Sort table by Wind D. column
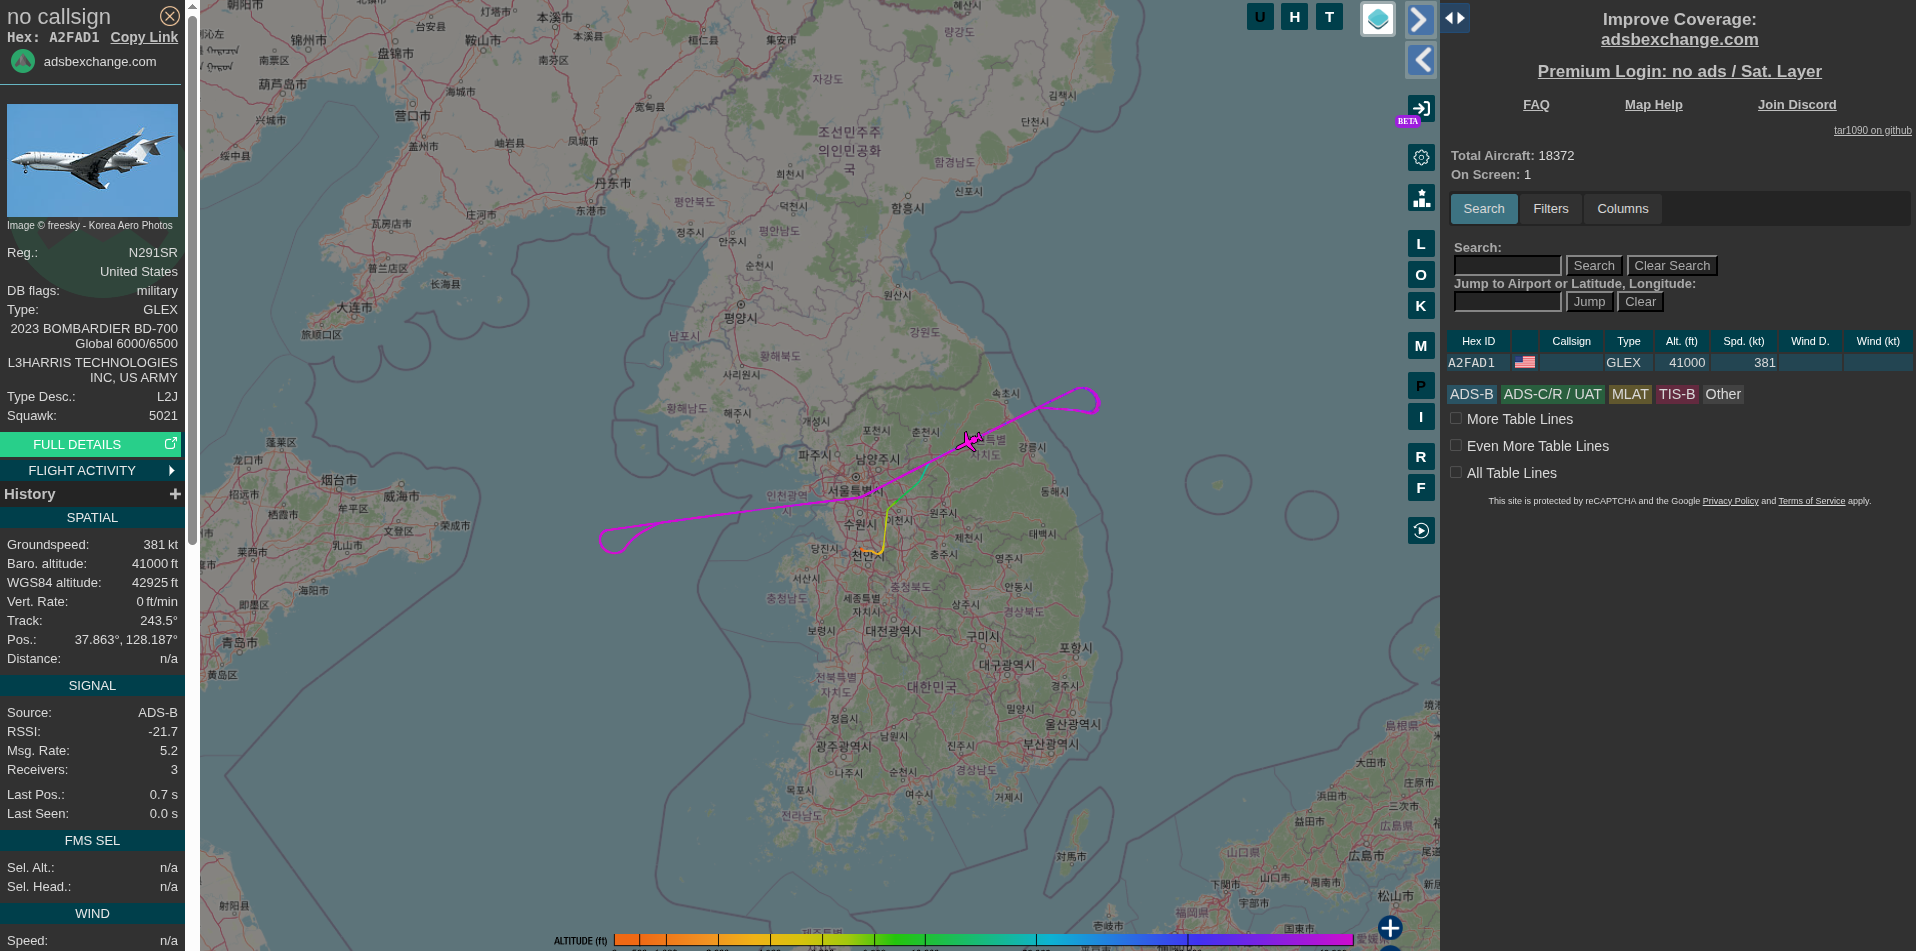Image resolution: width=1916 pixels, height=951 pixels. 1810,341
